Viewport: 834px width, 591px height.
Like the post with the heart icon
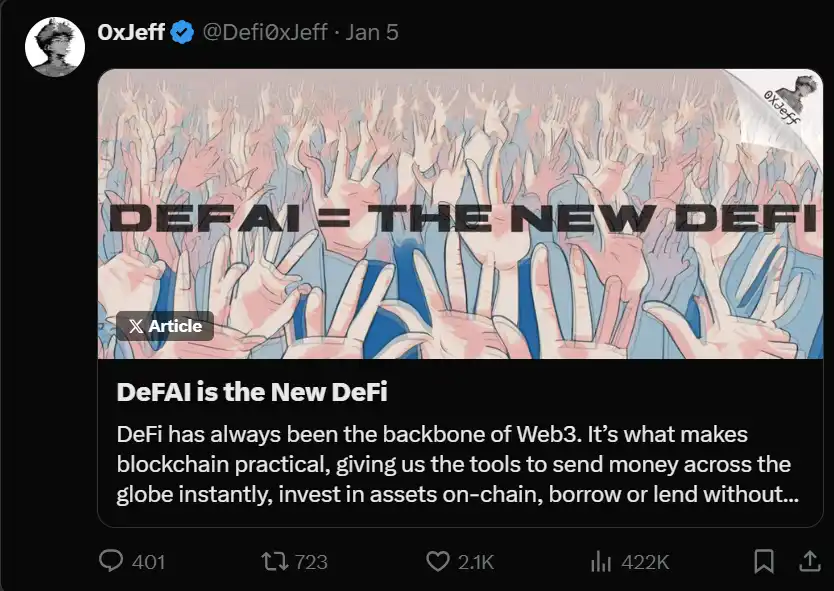click(437, 561)
